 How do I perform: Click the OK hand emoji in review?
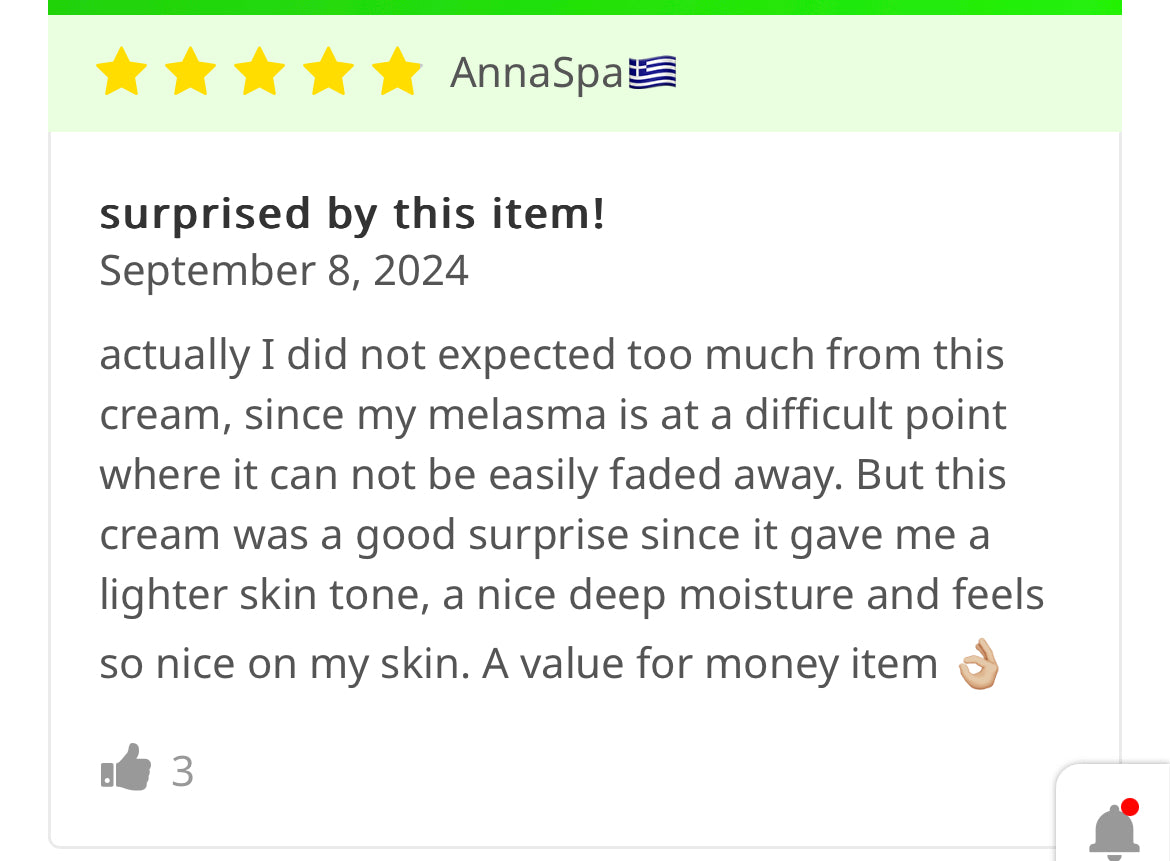point(978,666)
